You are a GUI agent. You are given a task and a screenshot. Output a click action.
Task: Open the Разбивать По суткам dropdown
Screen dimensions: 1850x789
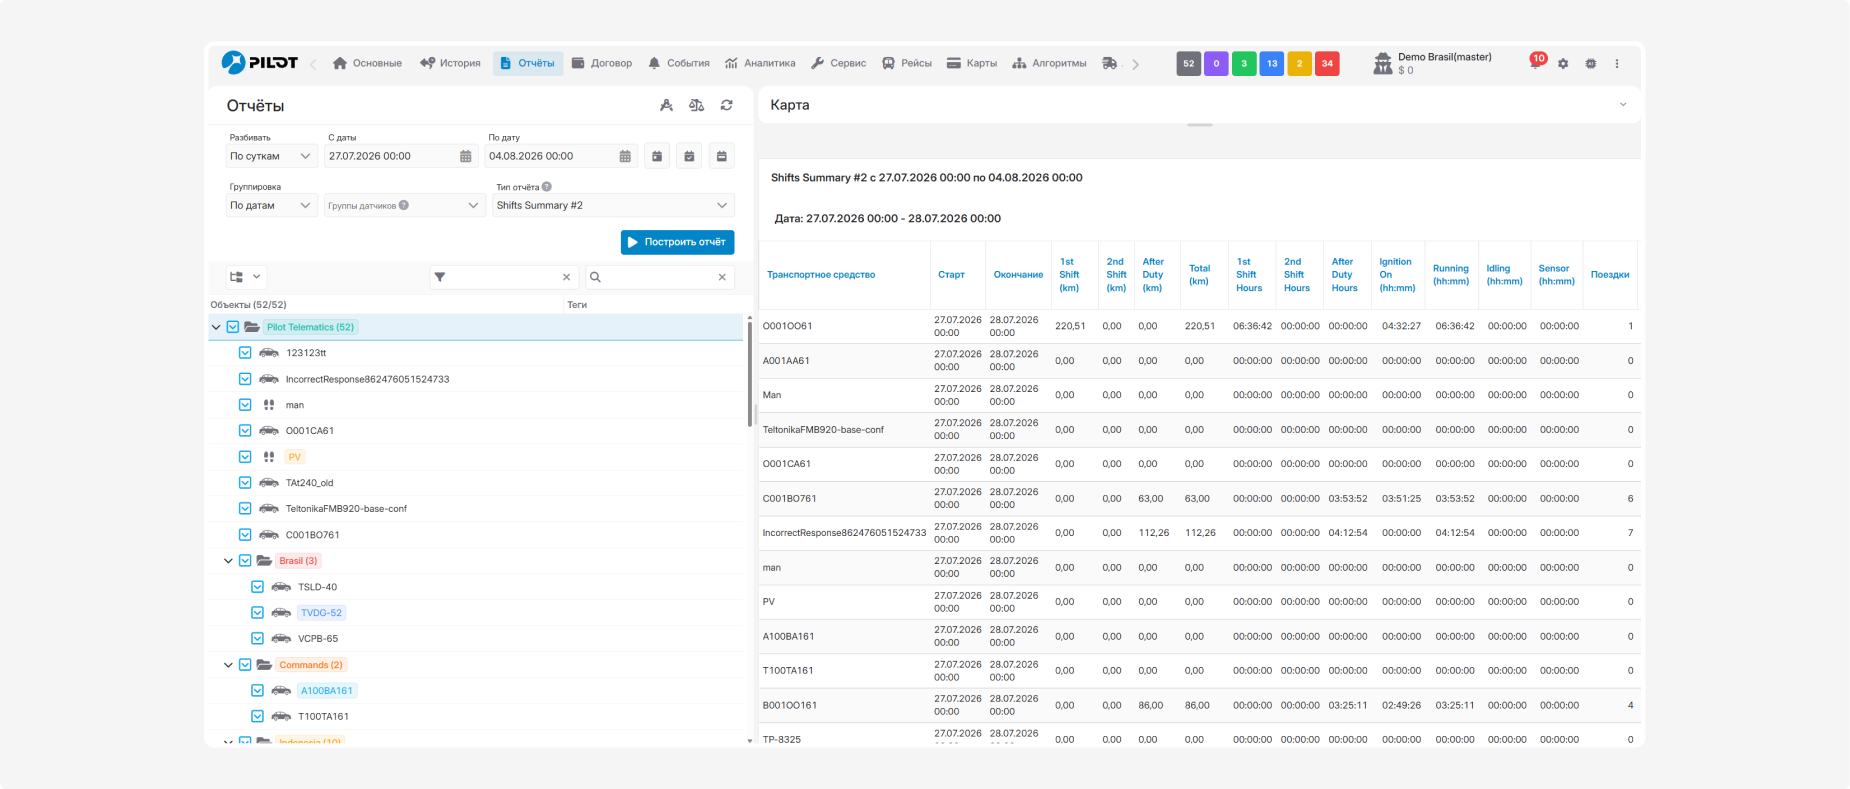click(271, 156)
